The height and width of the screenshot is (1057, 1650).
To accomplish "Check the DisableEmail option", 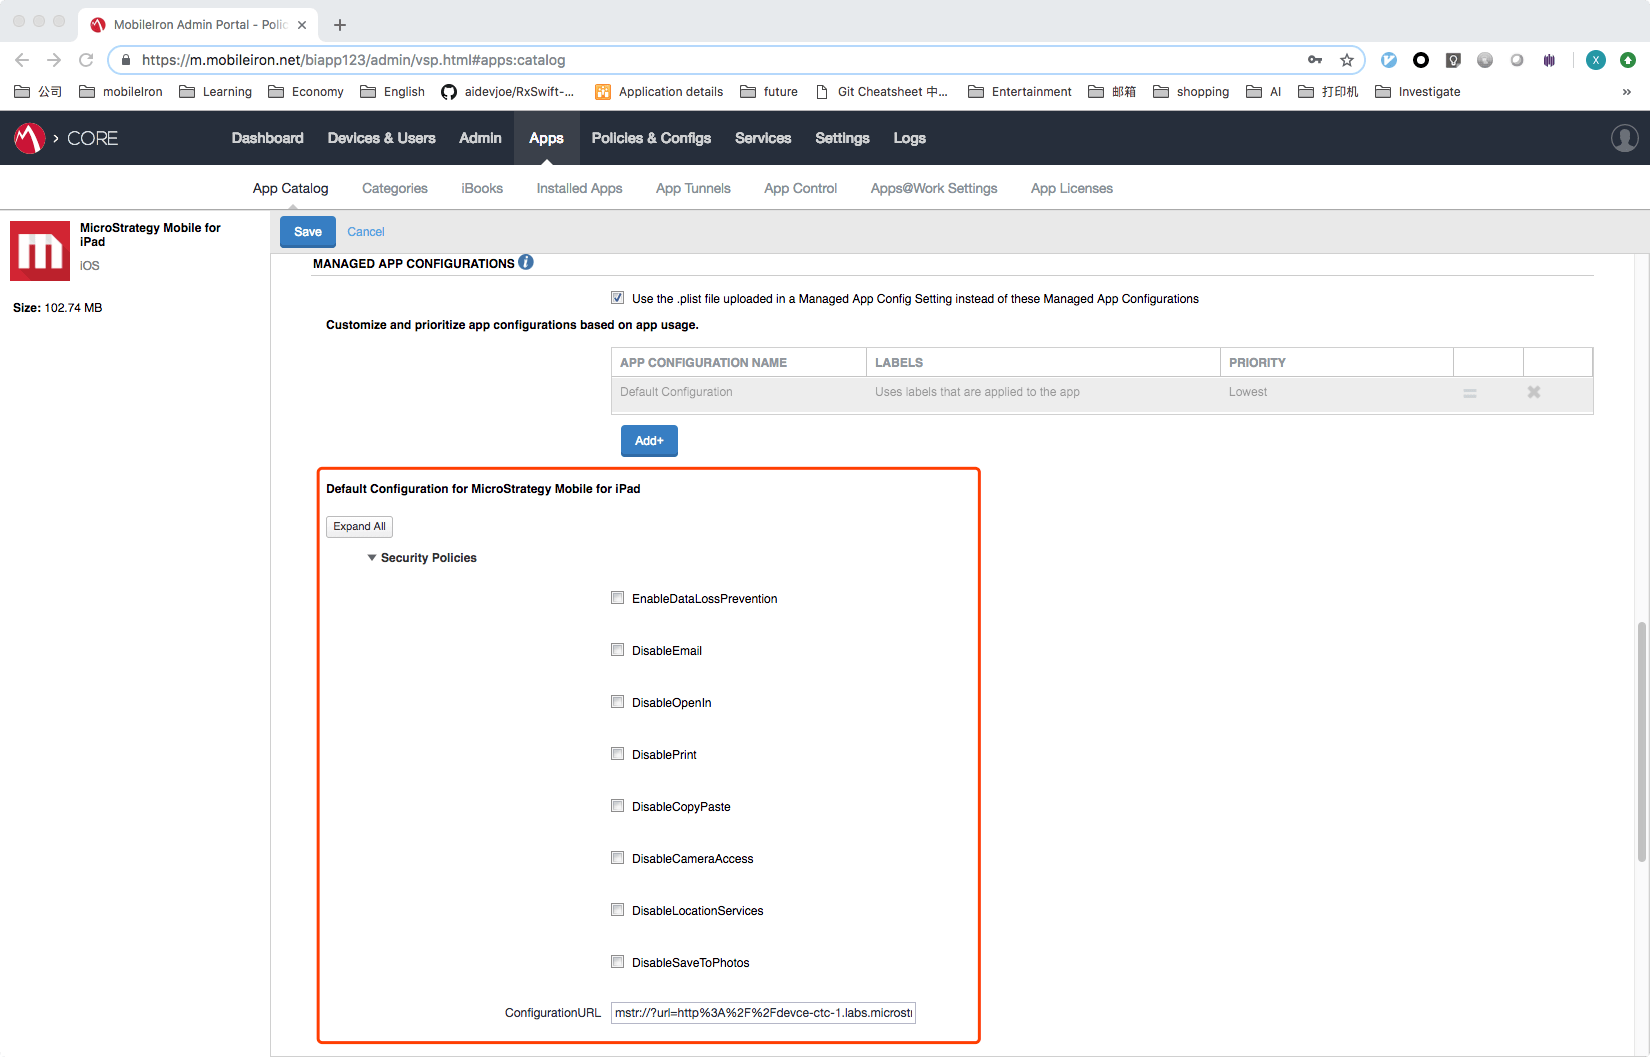I will [618, 650].
